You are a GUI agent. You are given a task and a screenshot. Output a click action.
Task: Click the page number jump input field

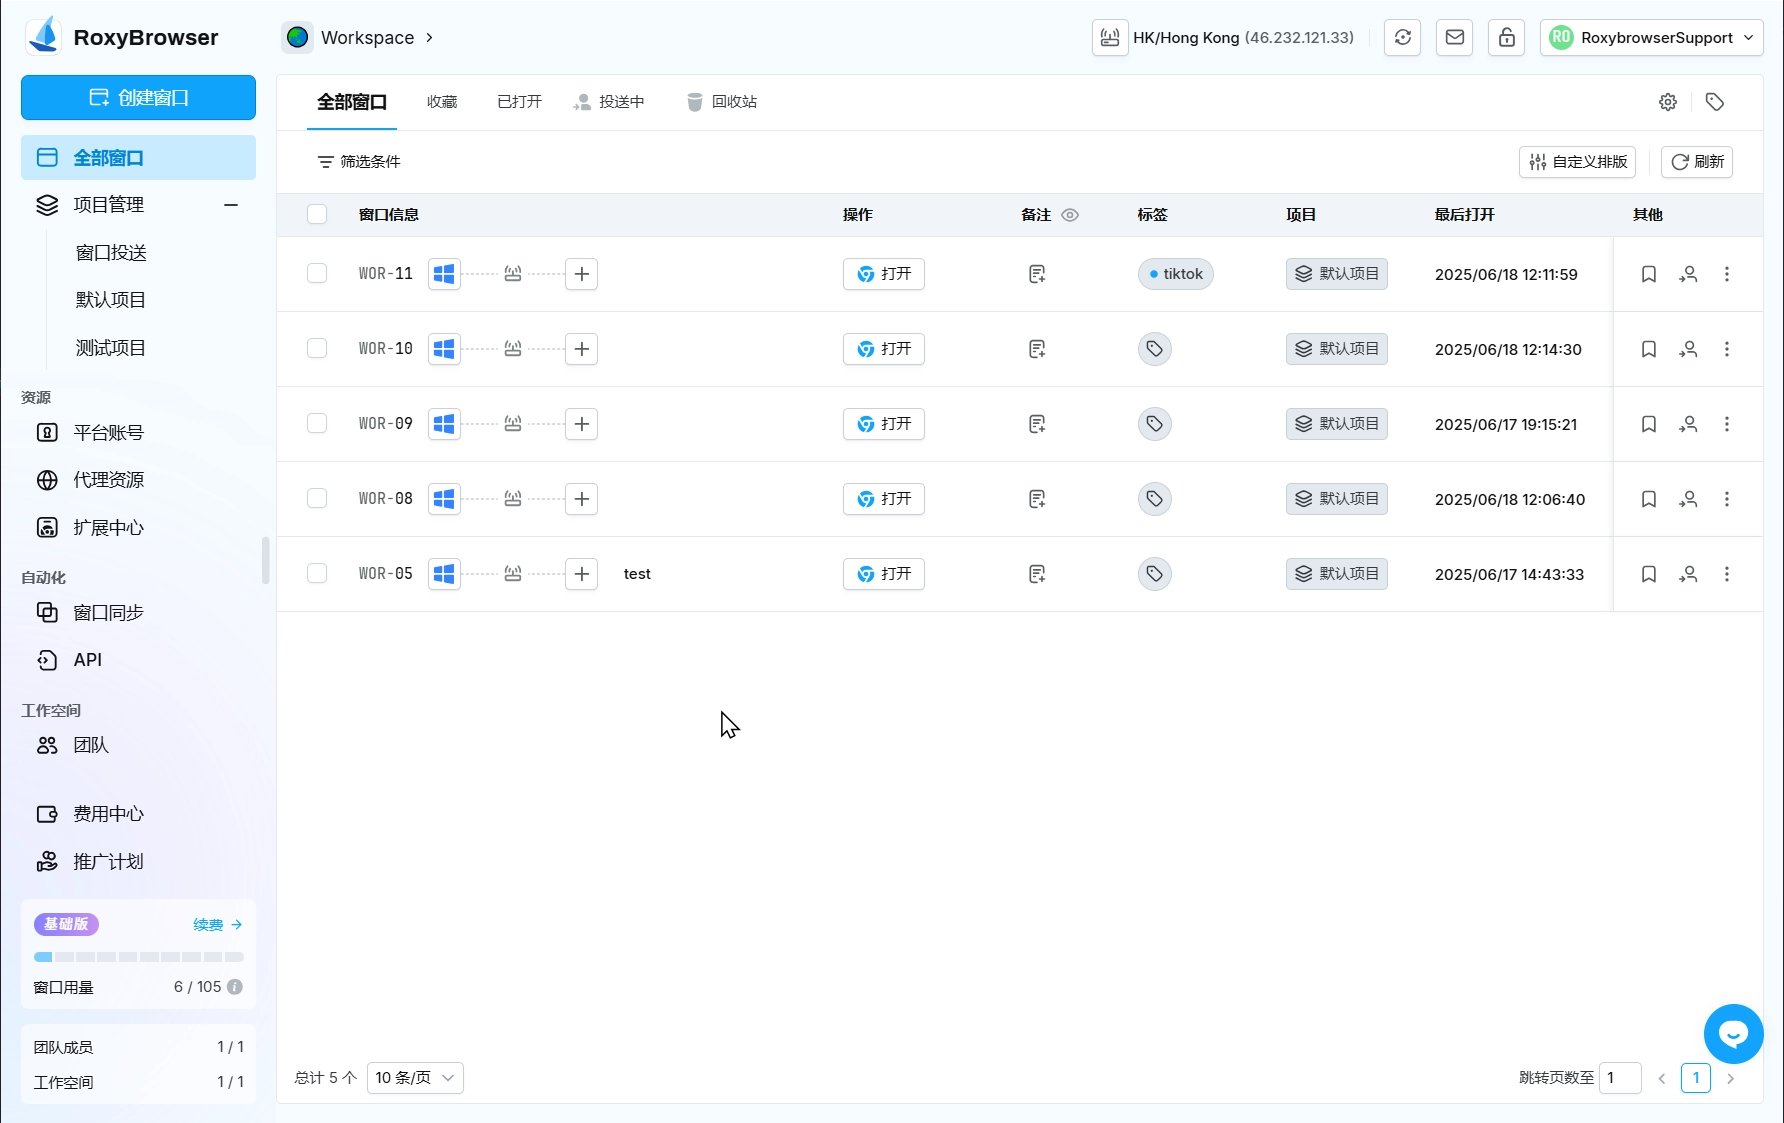pyautogui.click(x=1620, y=1078)
